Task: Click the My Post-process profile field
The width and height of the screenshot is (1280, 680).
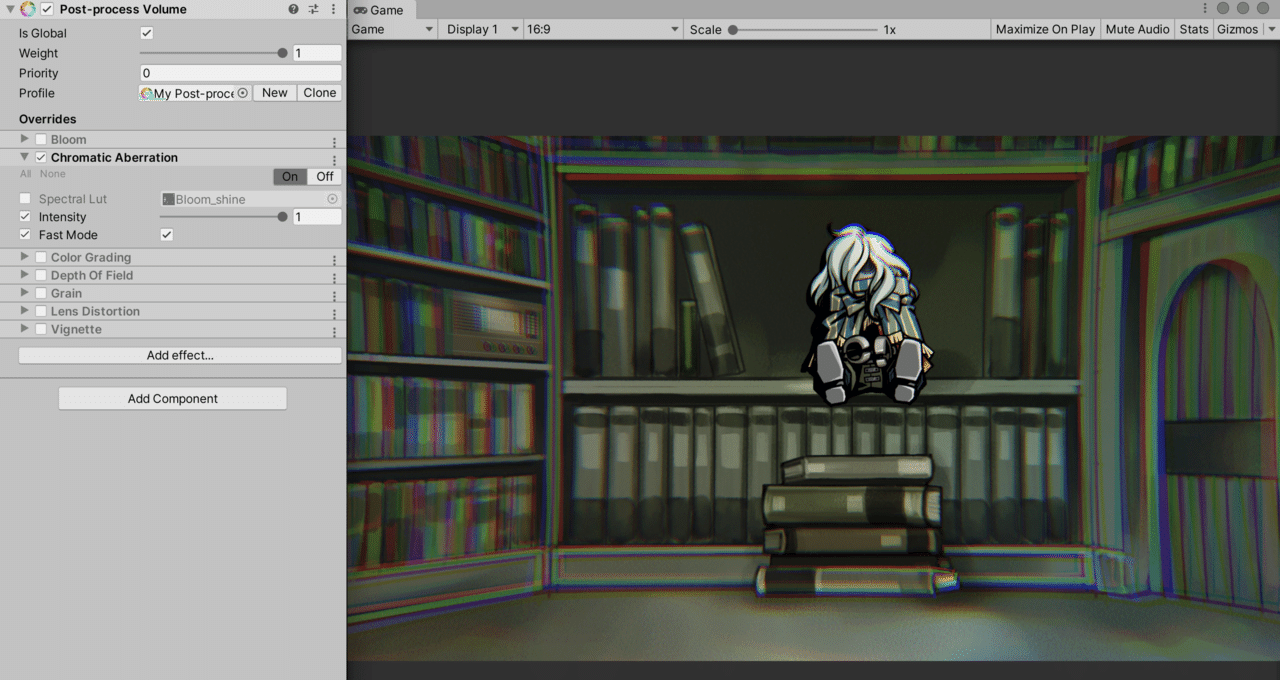Action: click(x=195, y=93)
